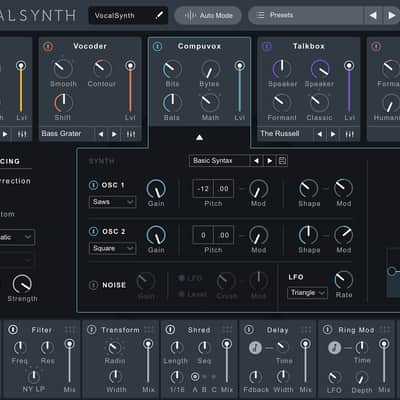Select previous synth preset arrow
The width and height of the screenshot is (400, 400).
256,161
